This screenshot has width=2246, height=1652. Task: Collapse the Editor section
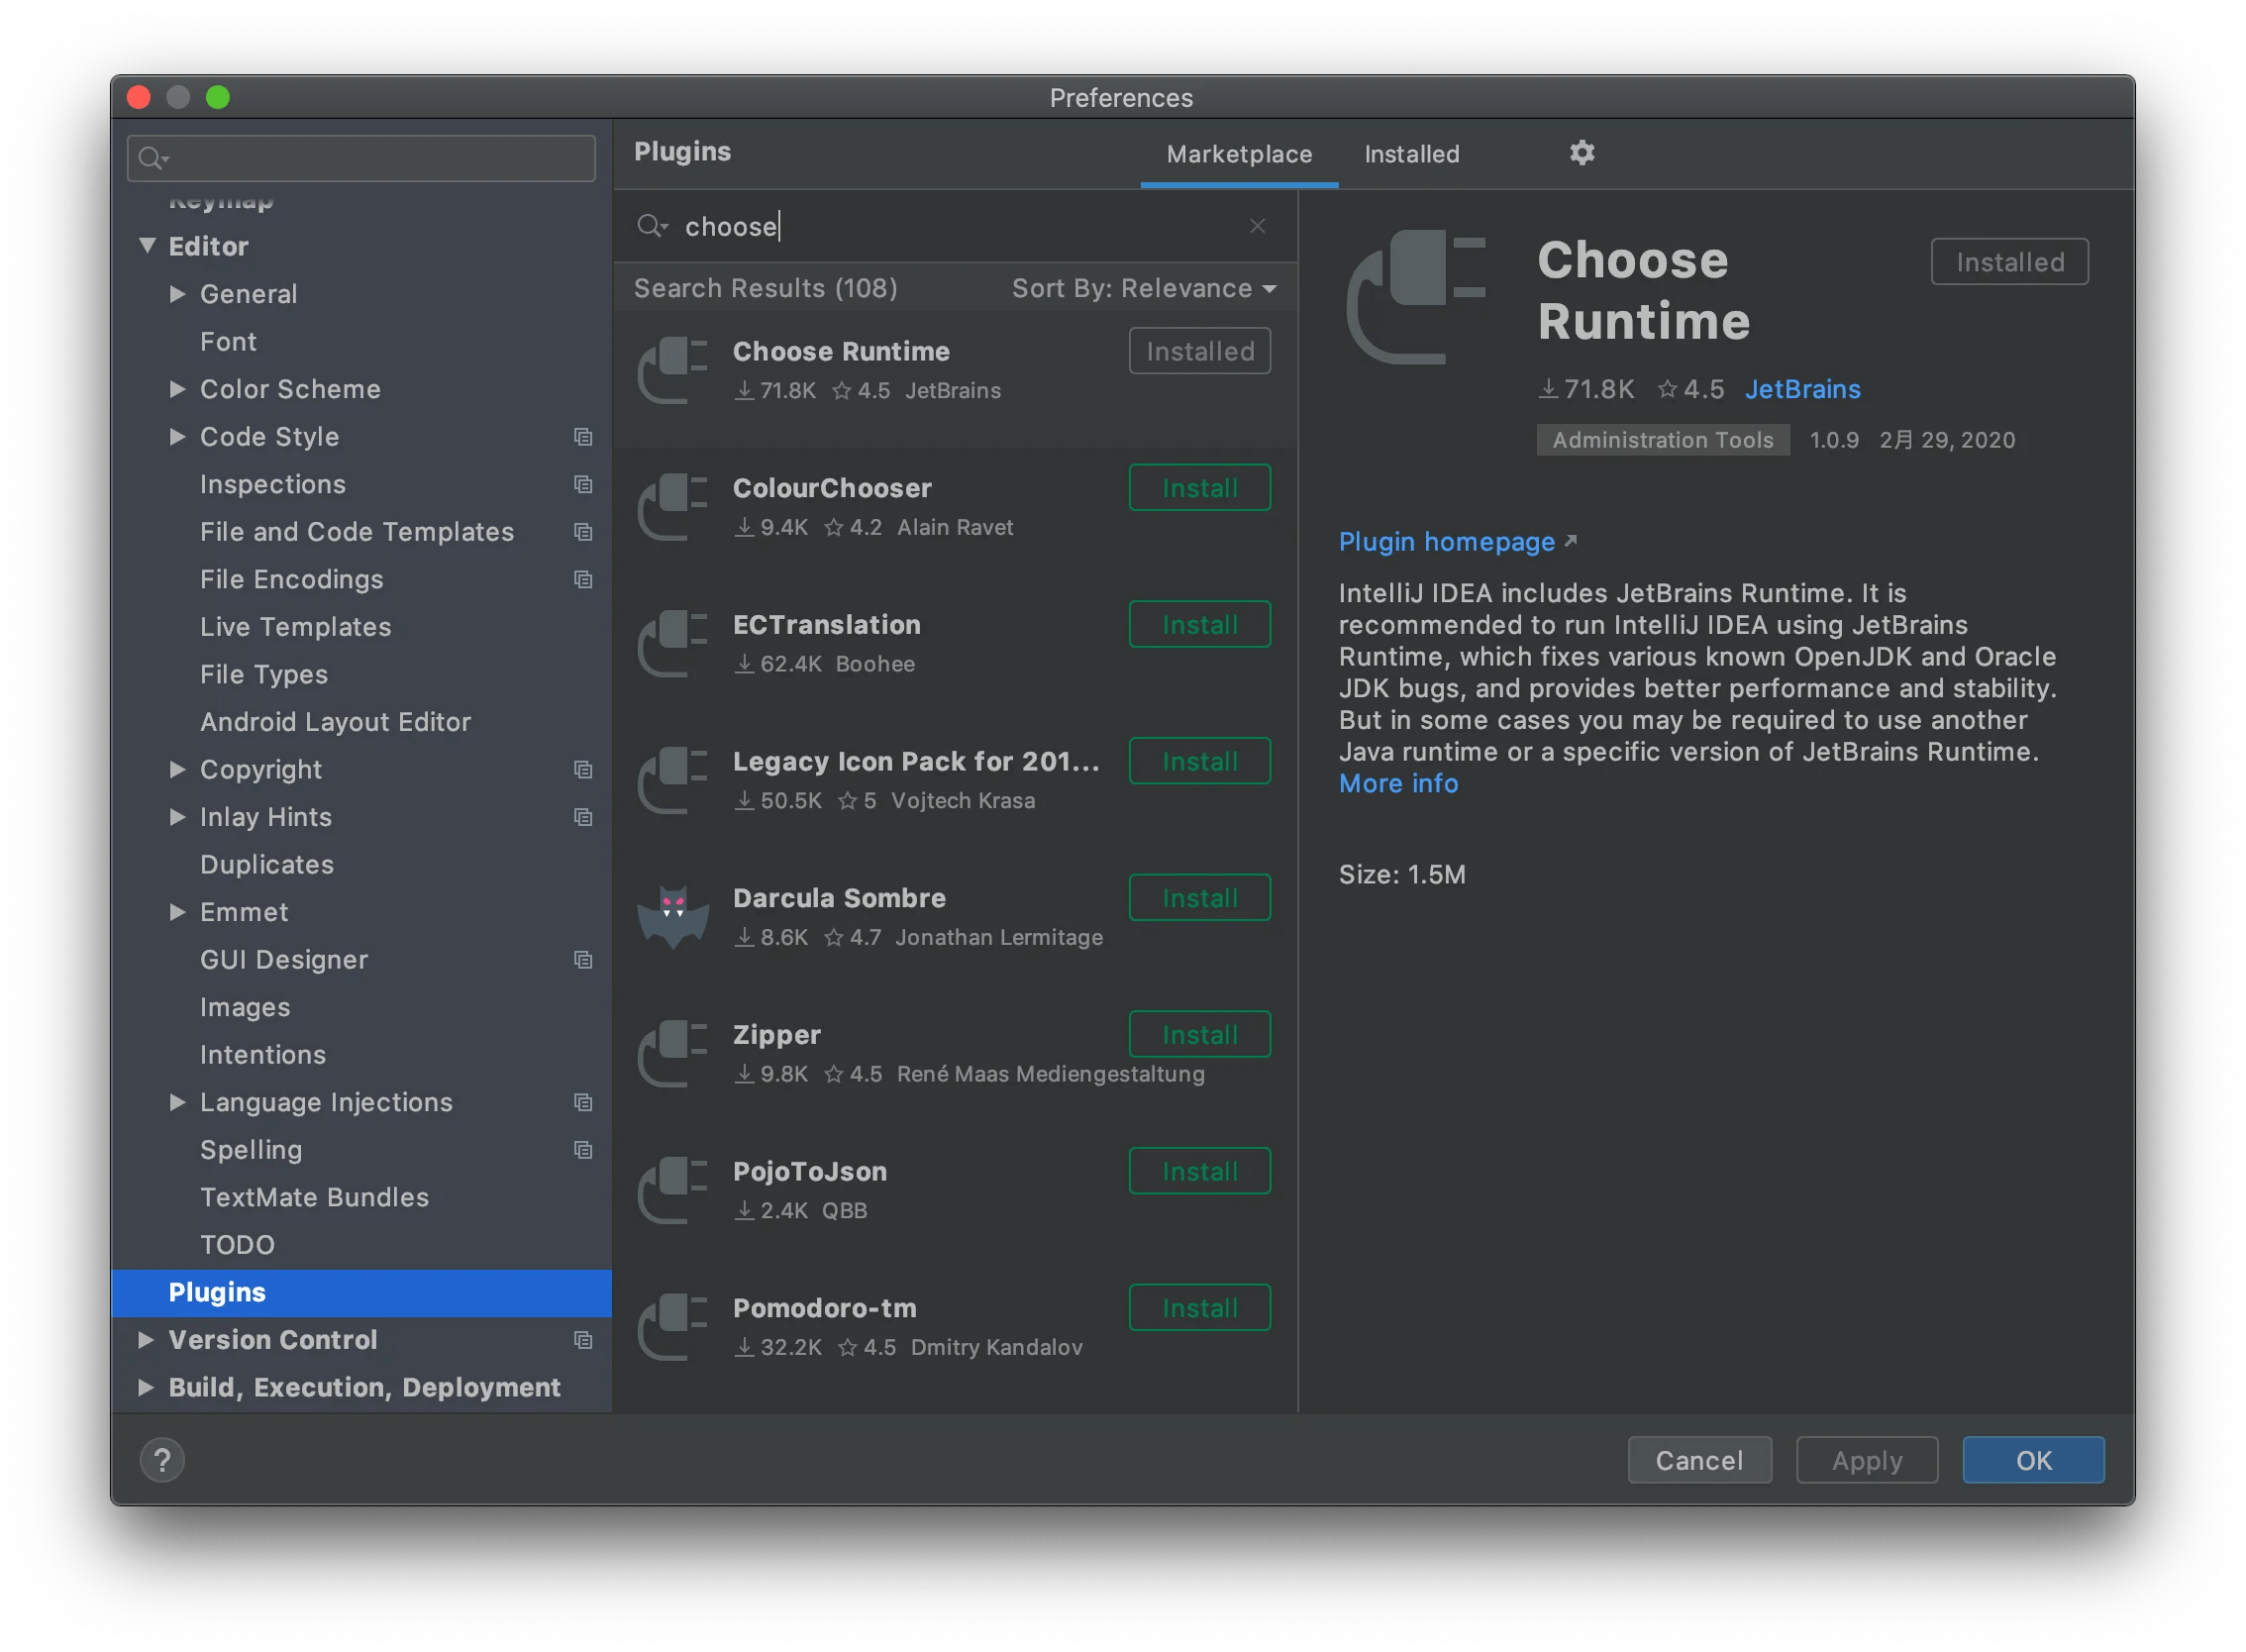tap(147, 245)
